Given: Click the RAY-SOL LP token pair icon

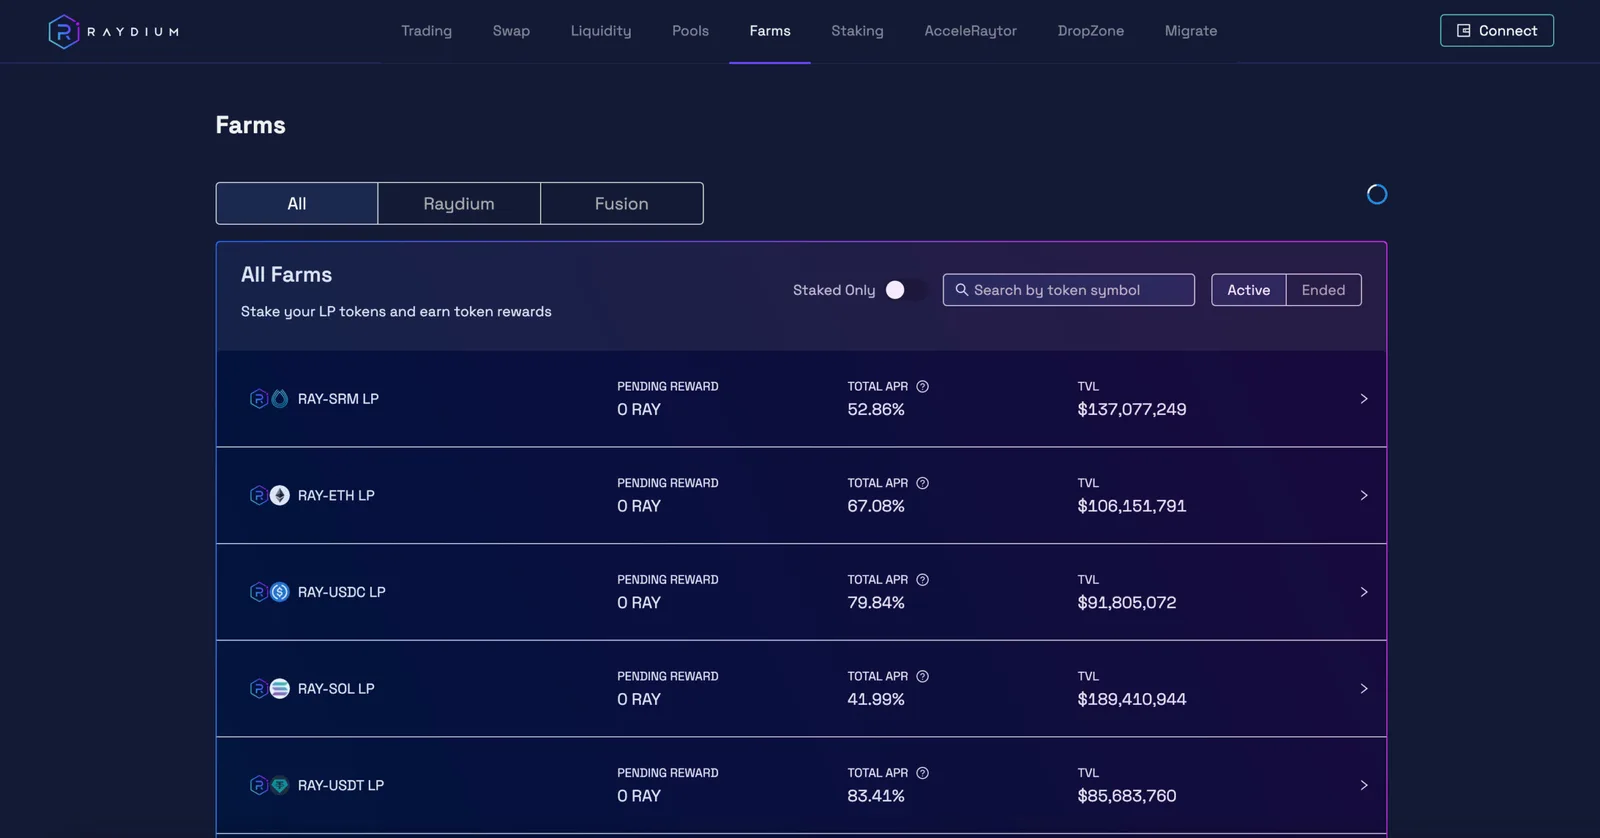Looking at the screenshot, I should coord(269,689).
